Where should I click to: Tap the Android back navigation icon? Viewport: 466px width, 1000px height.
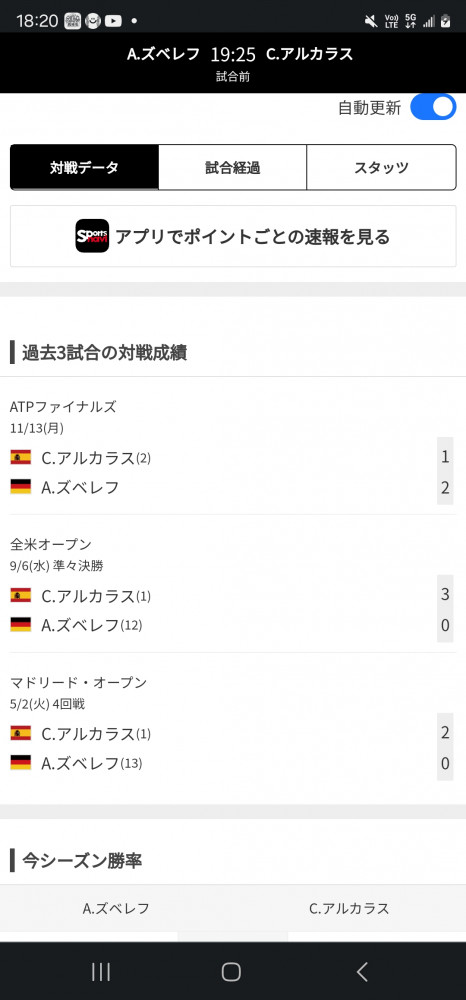click(362, 971)
